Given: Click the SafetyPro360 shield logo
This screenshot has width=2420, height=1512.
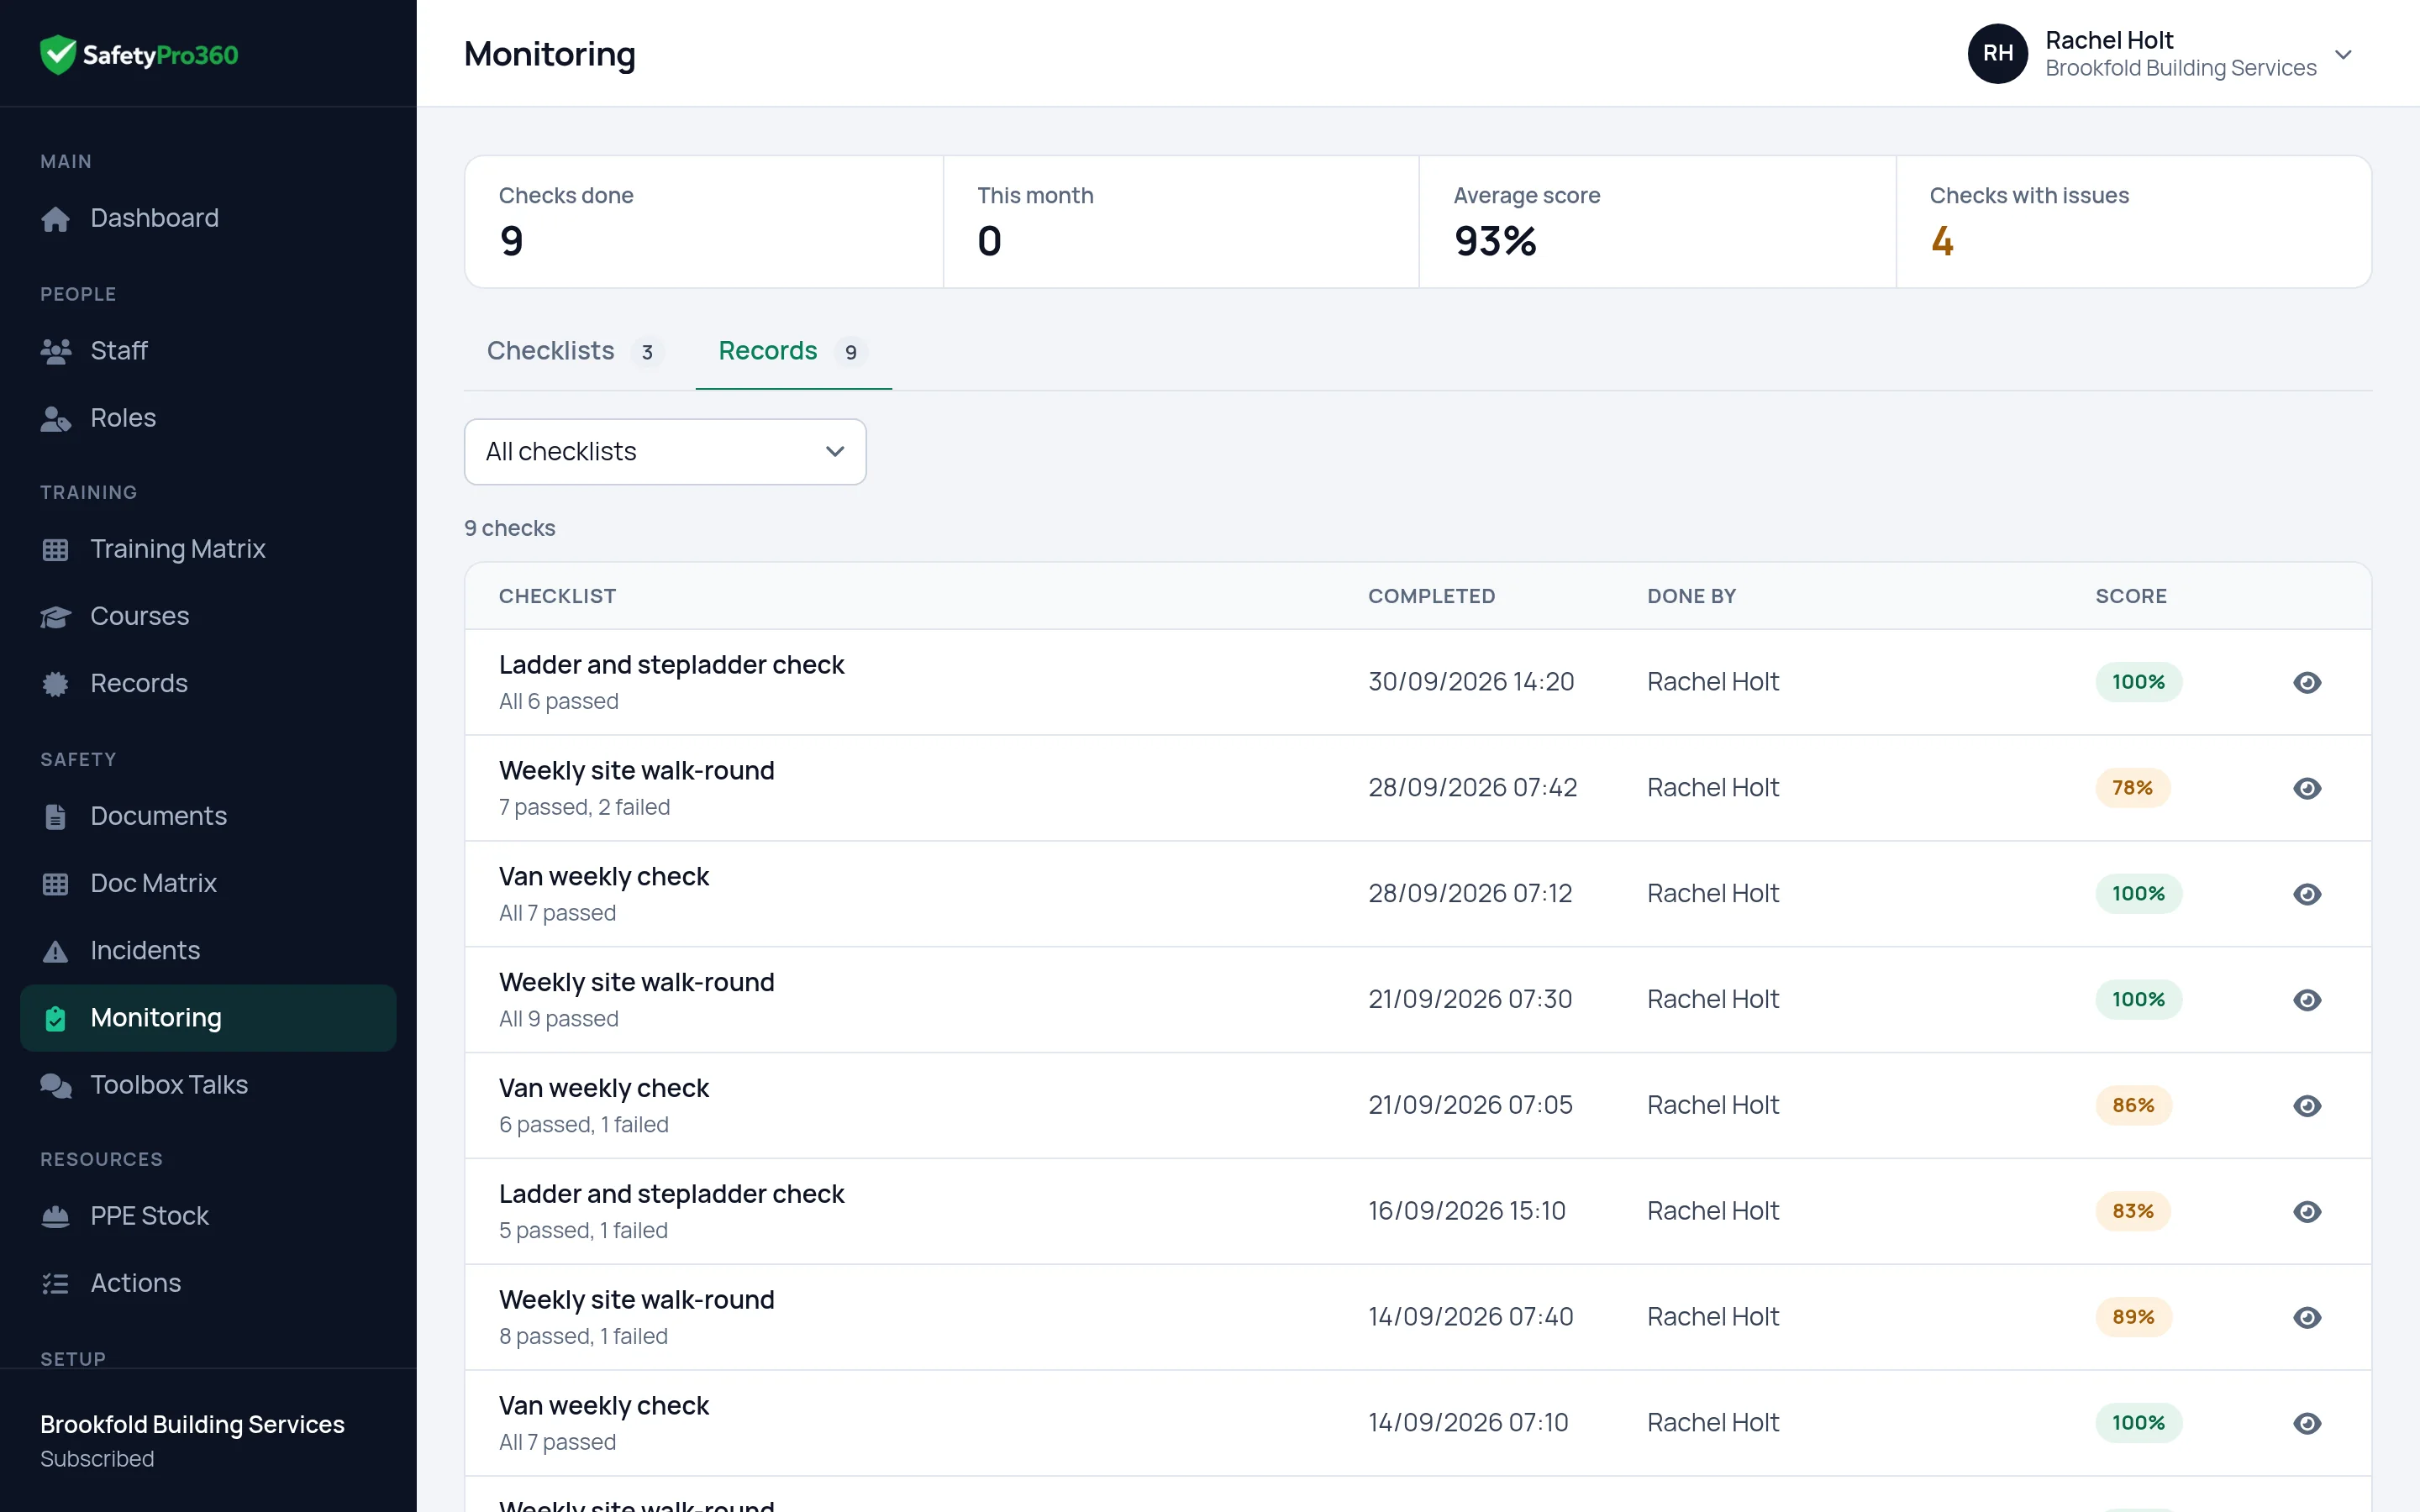Looking at the screenshot, I should coord(58,54).
